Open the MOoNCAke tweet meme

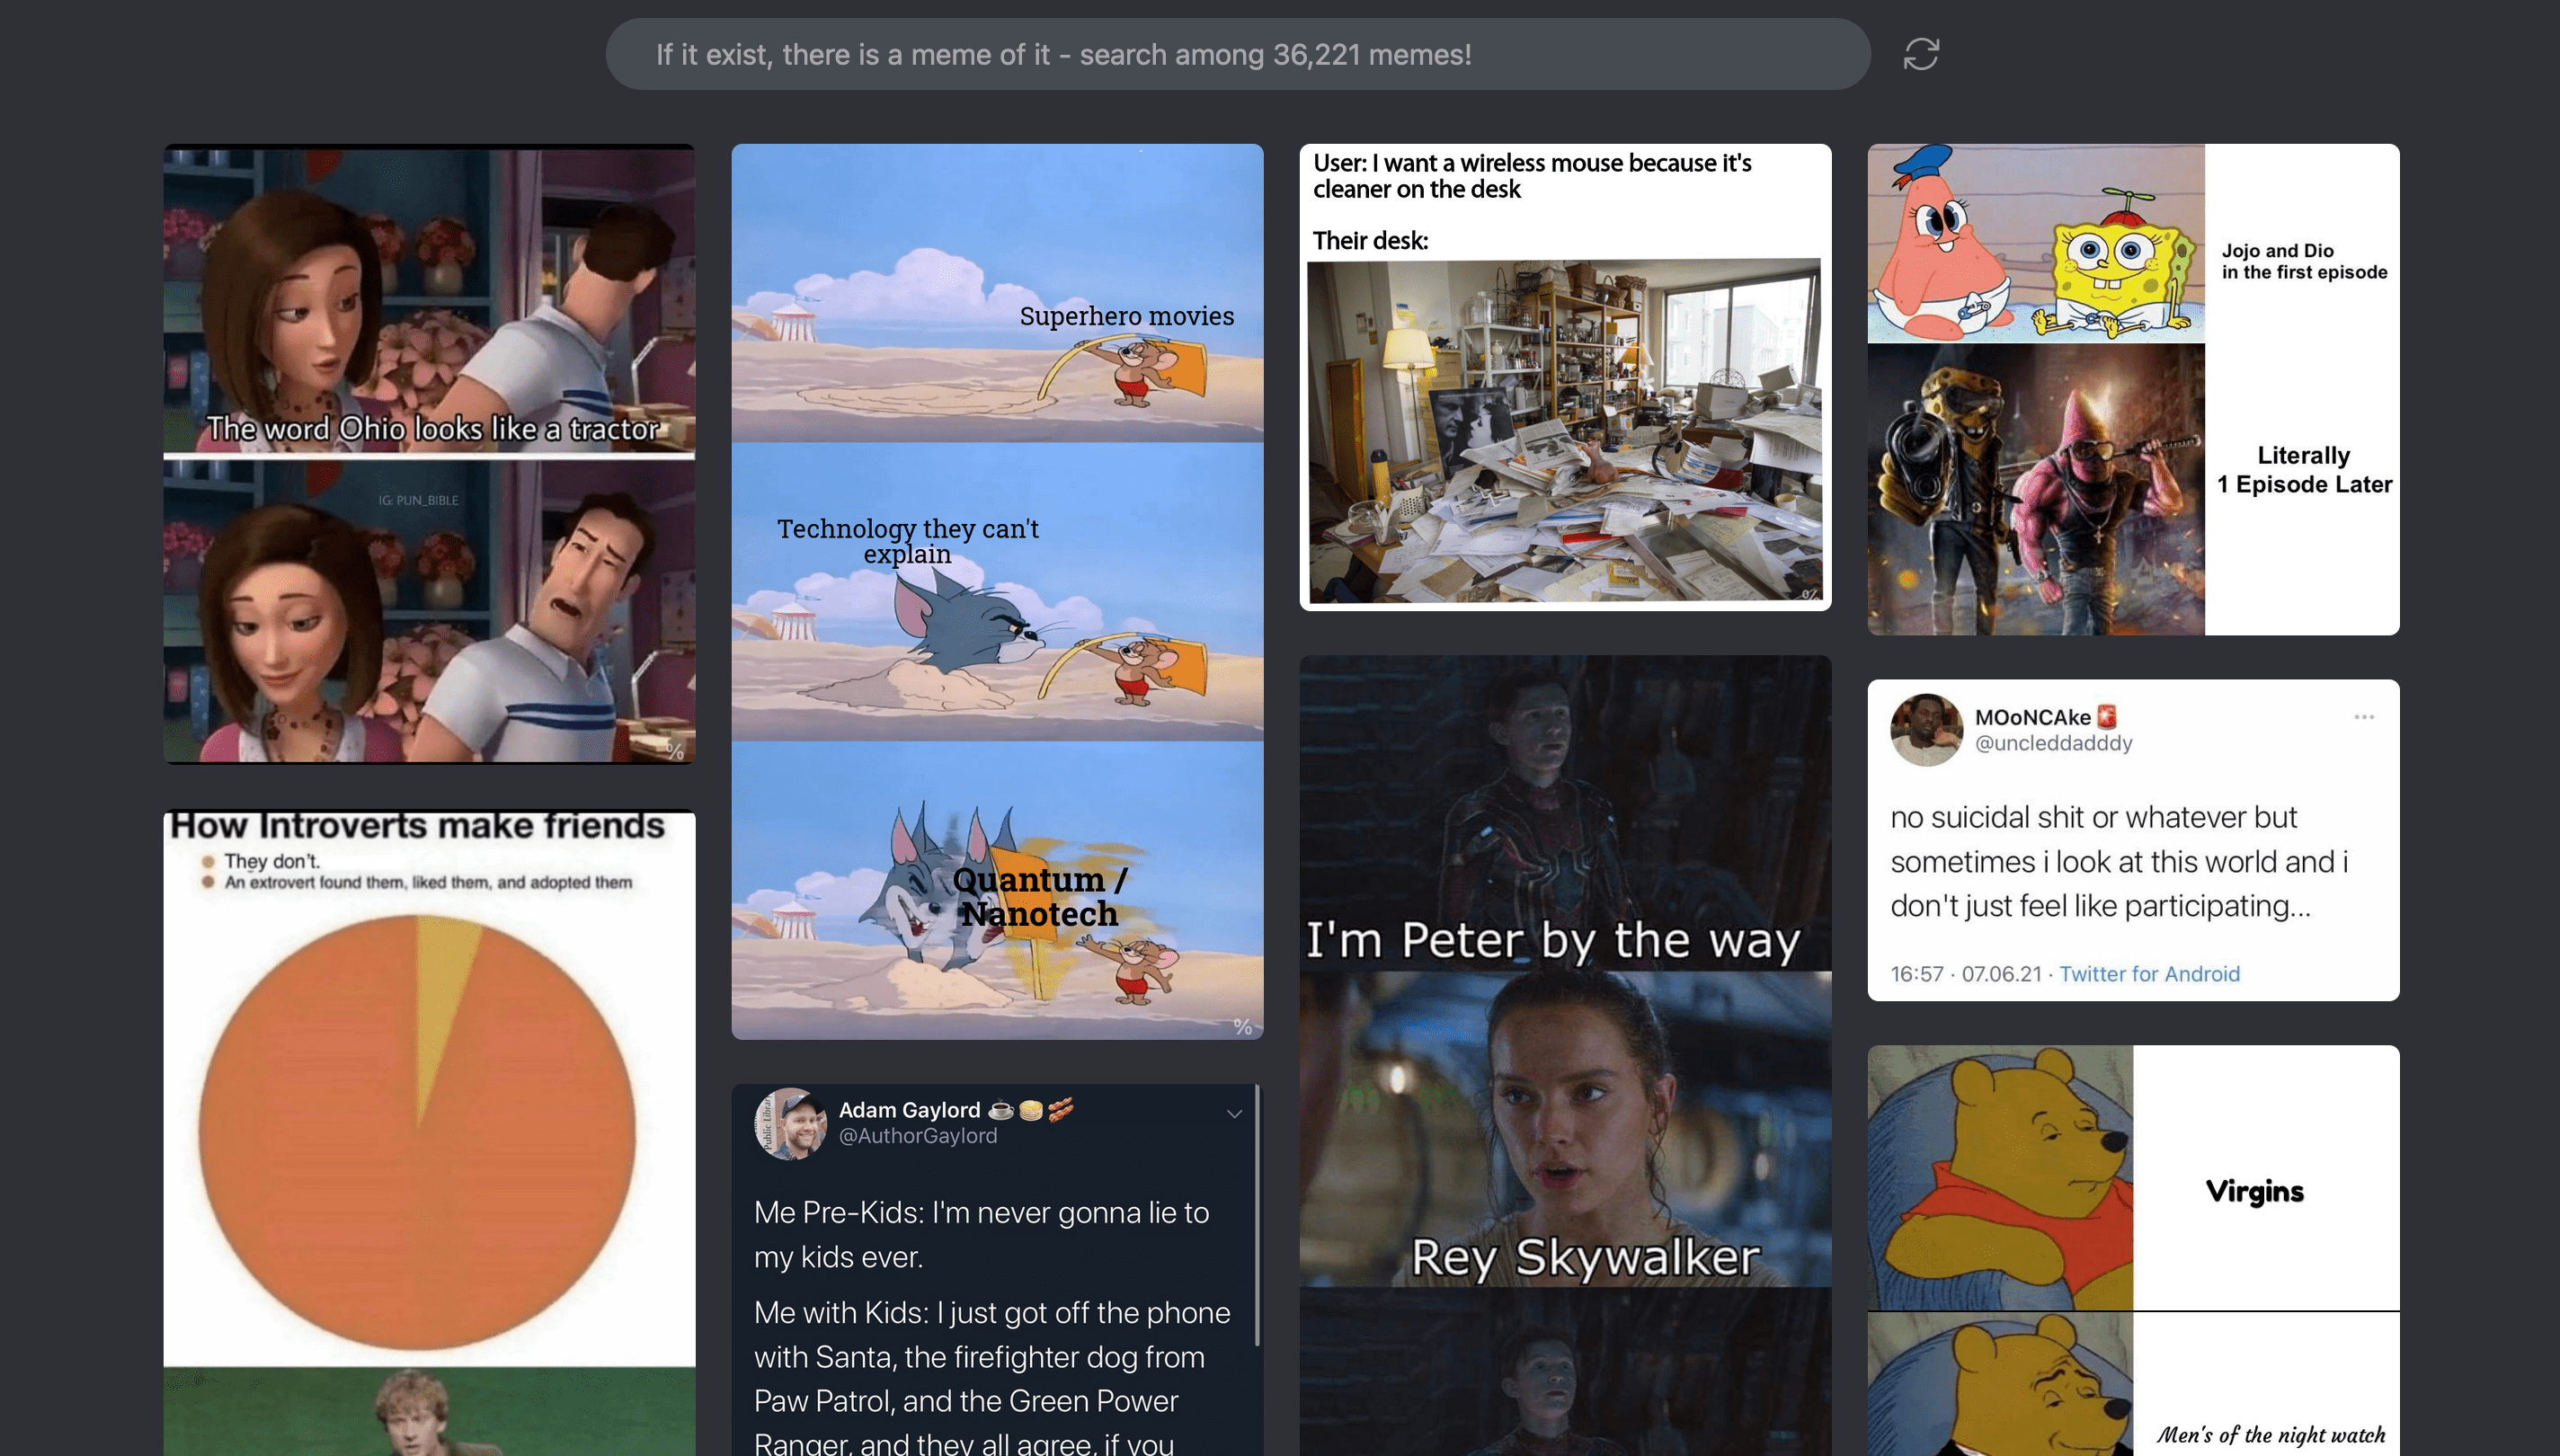point(2133,840)
